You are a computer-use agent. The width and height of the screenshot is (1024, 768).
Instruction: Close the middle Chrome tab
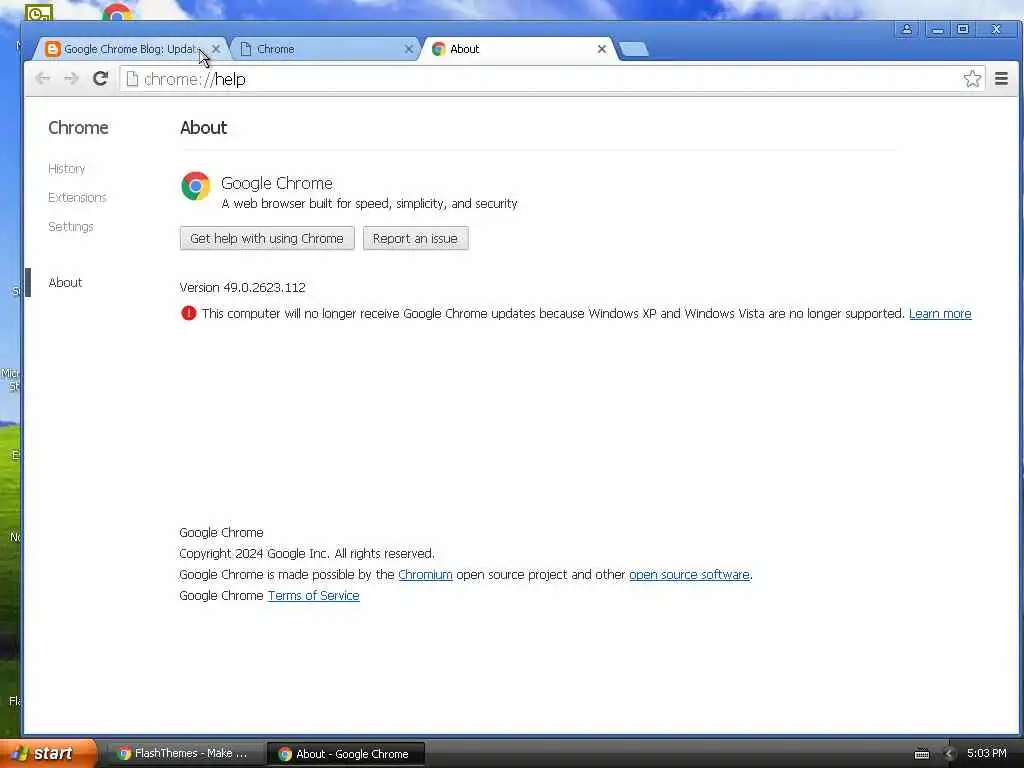pyautogui.click(x=409, y=49)
